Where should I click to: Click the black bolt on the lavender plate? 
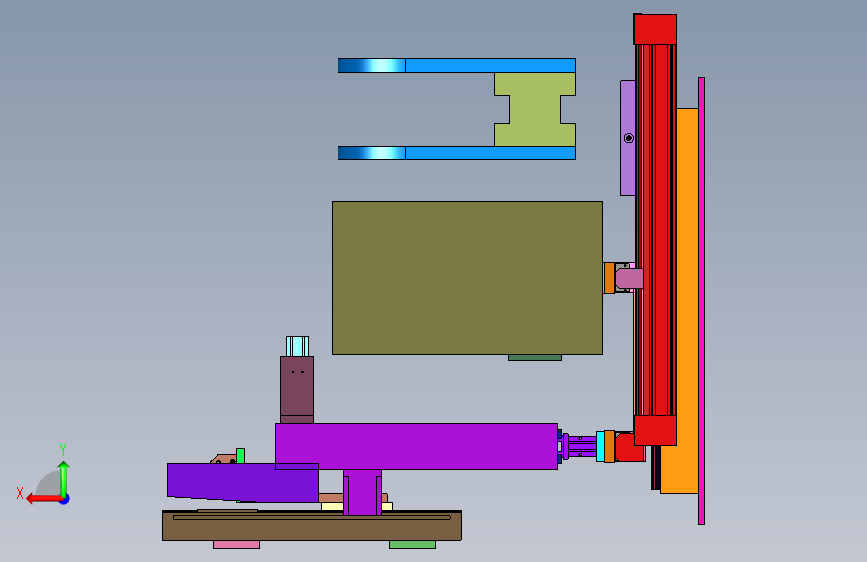coord(629,138)
